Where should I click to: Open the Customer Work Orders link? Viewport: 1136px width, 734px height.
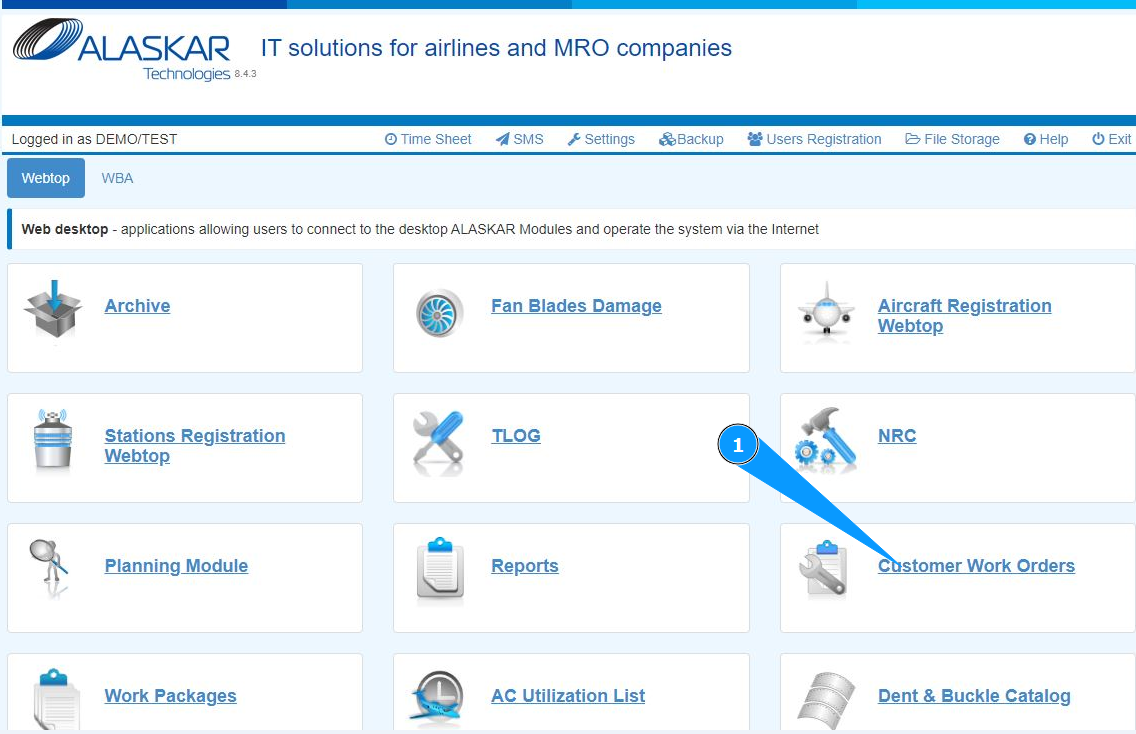click(977, 566)
